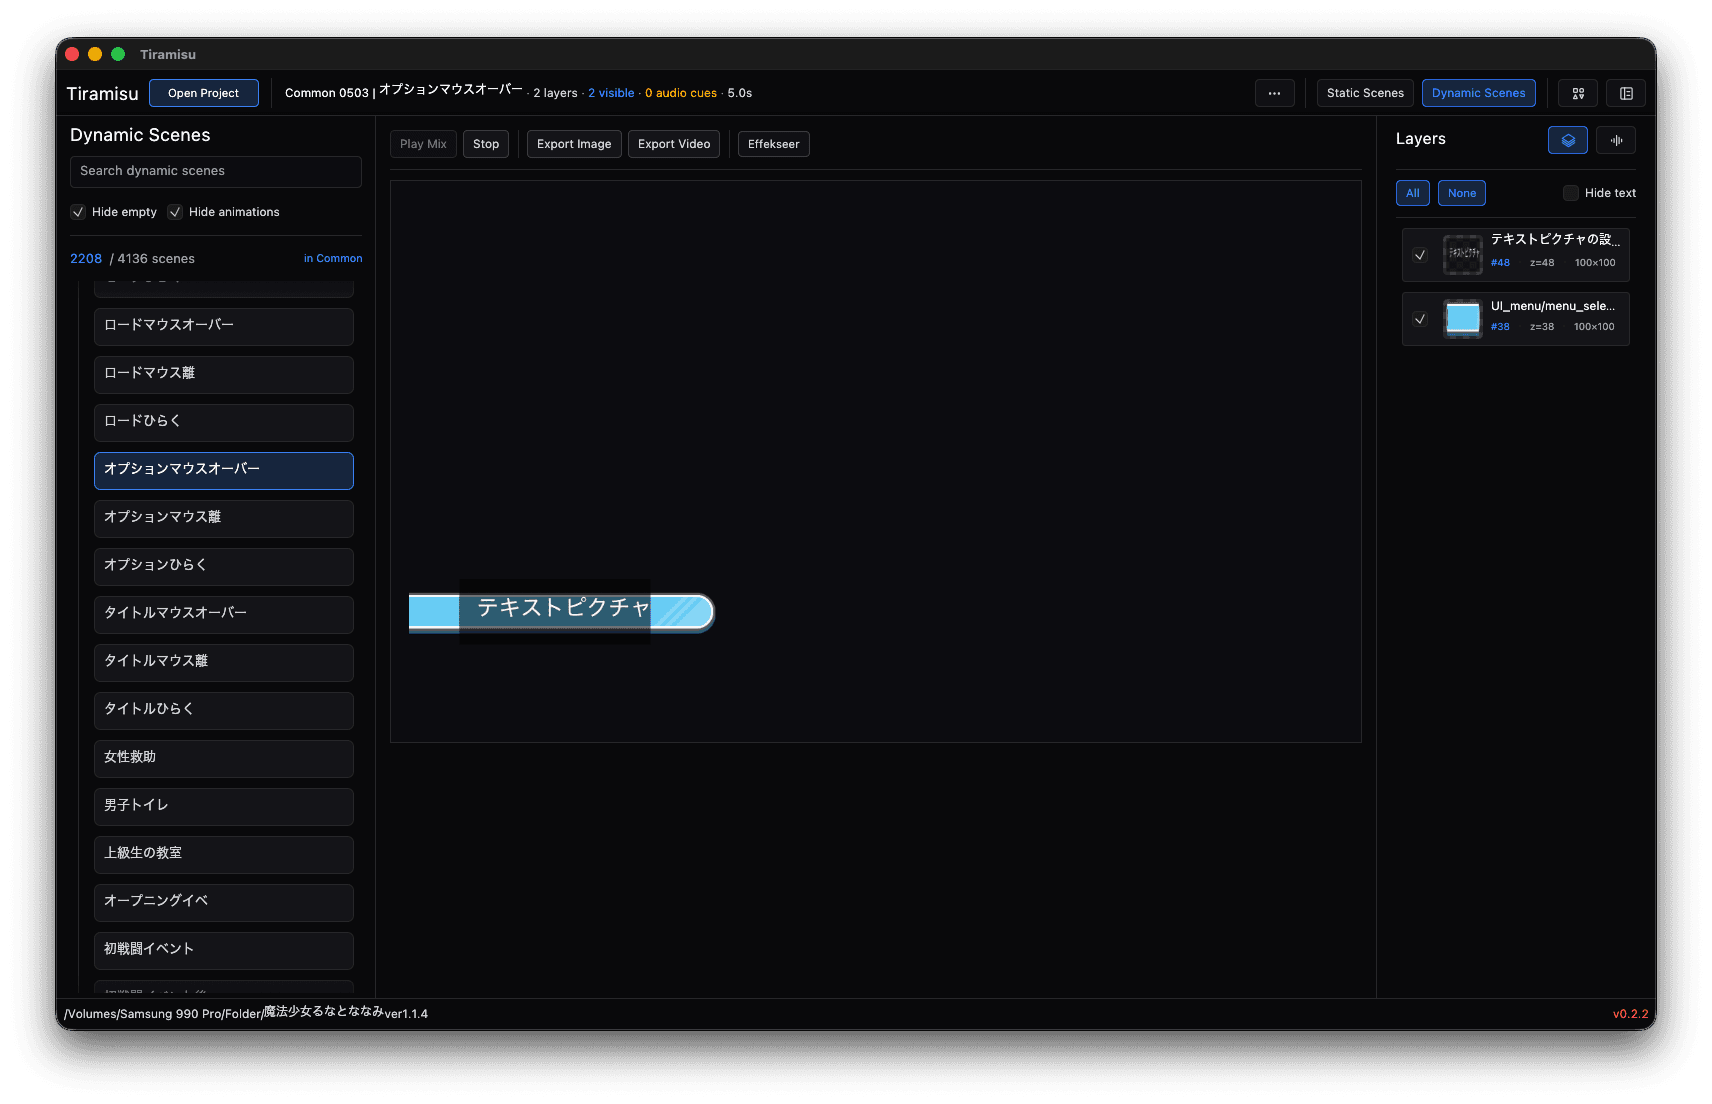Click the Play Mix button

click(423, 144)
